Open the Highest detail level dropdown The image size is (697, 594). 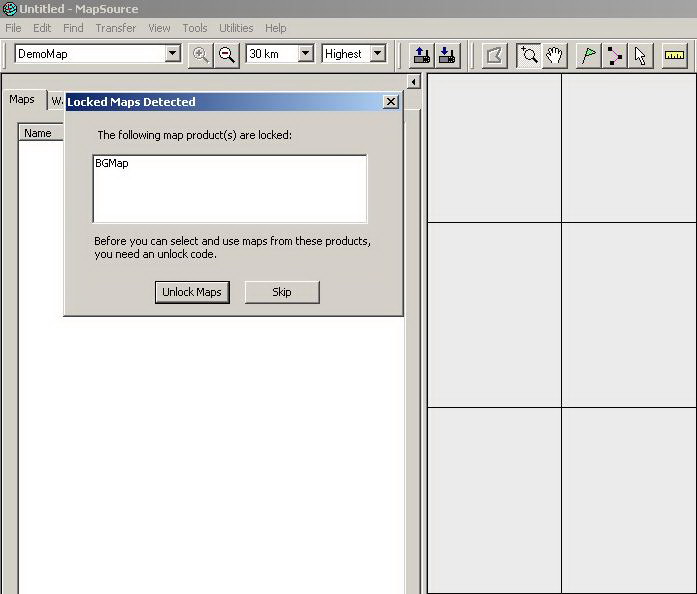[377, 54]
